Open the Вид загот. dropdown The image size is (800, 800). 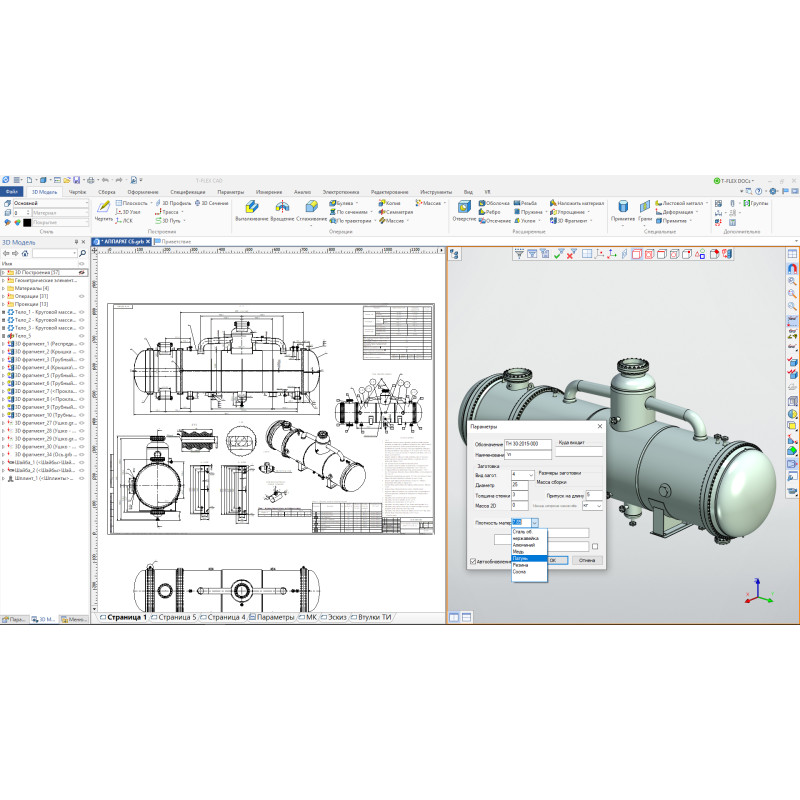click(533, 475)
